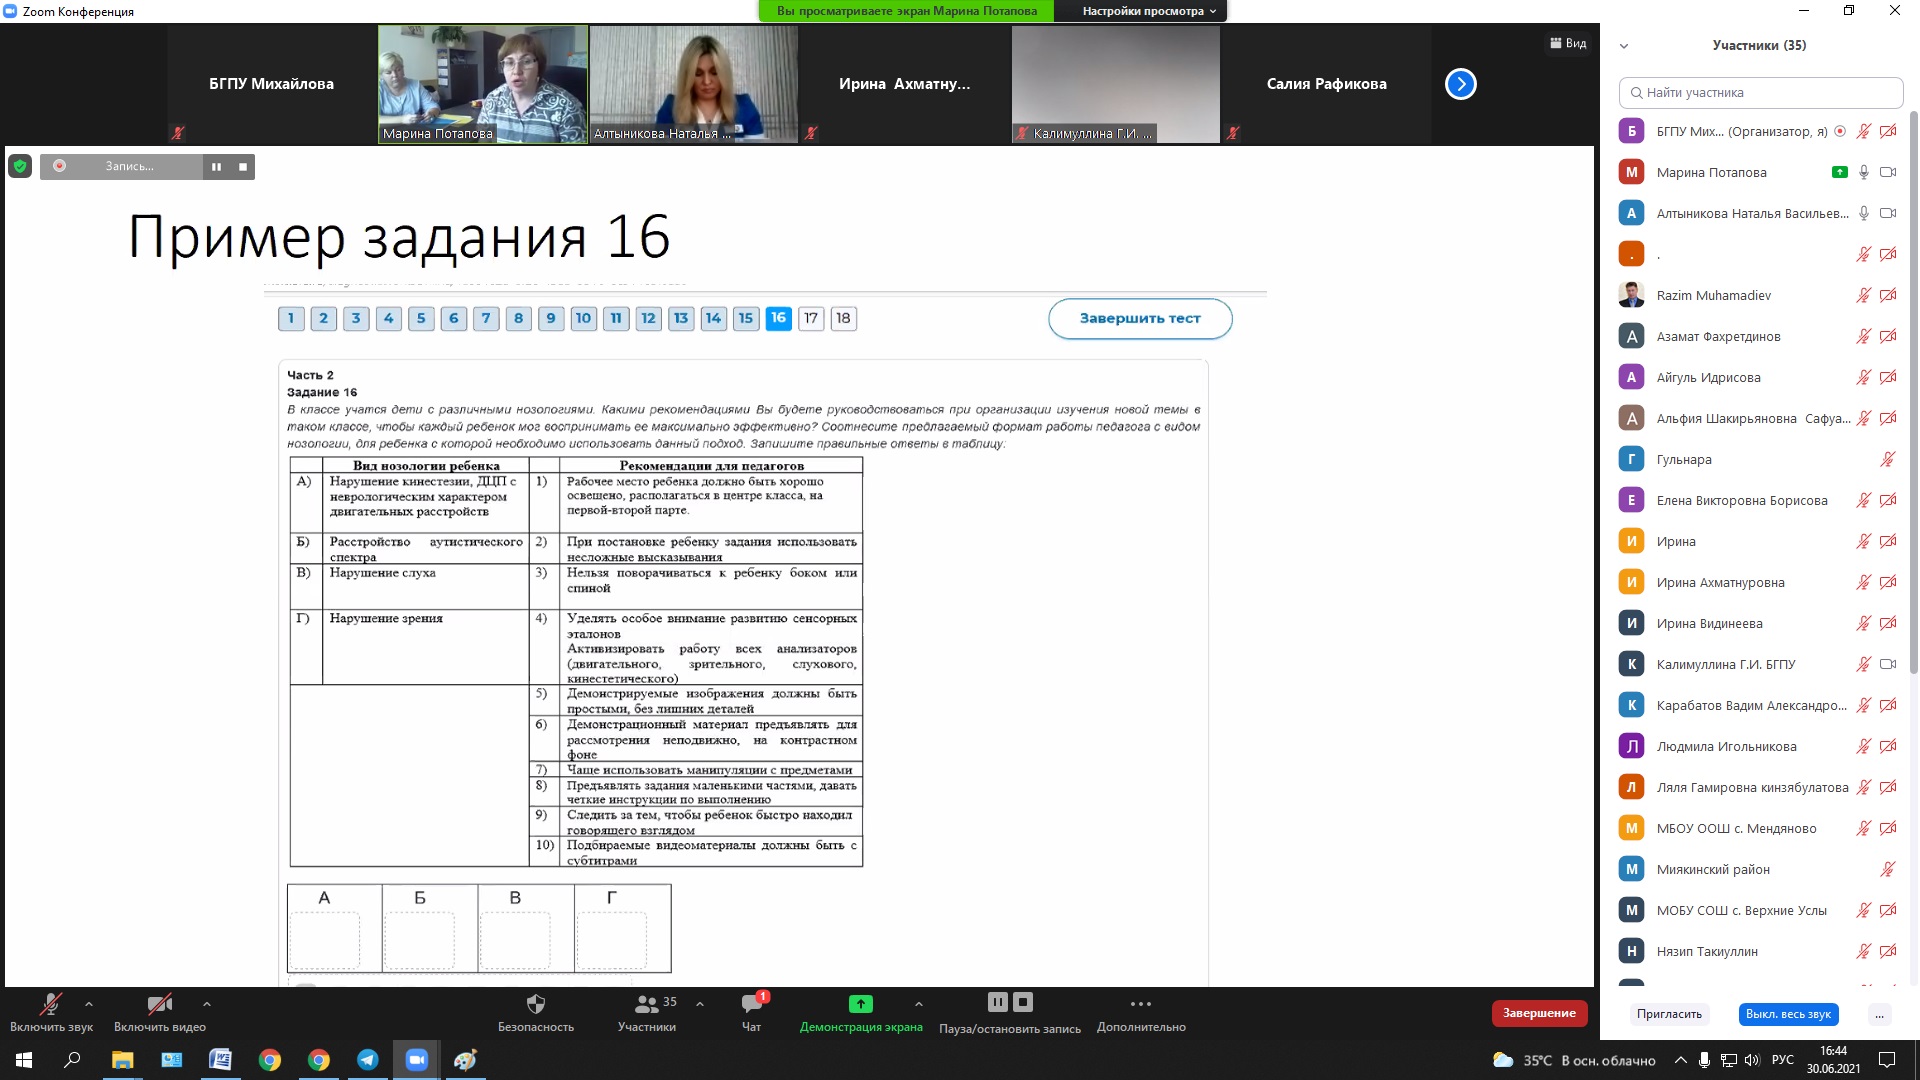Toggle camera with Включить видео
This screenshot has width=1920, height=1080.
point(159,1004)
